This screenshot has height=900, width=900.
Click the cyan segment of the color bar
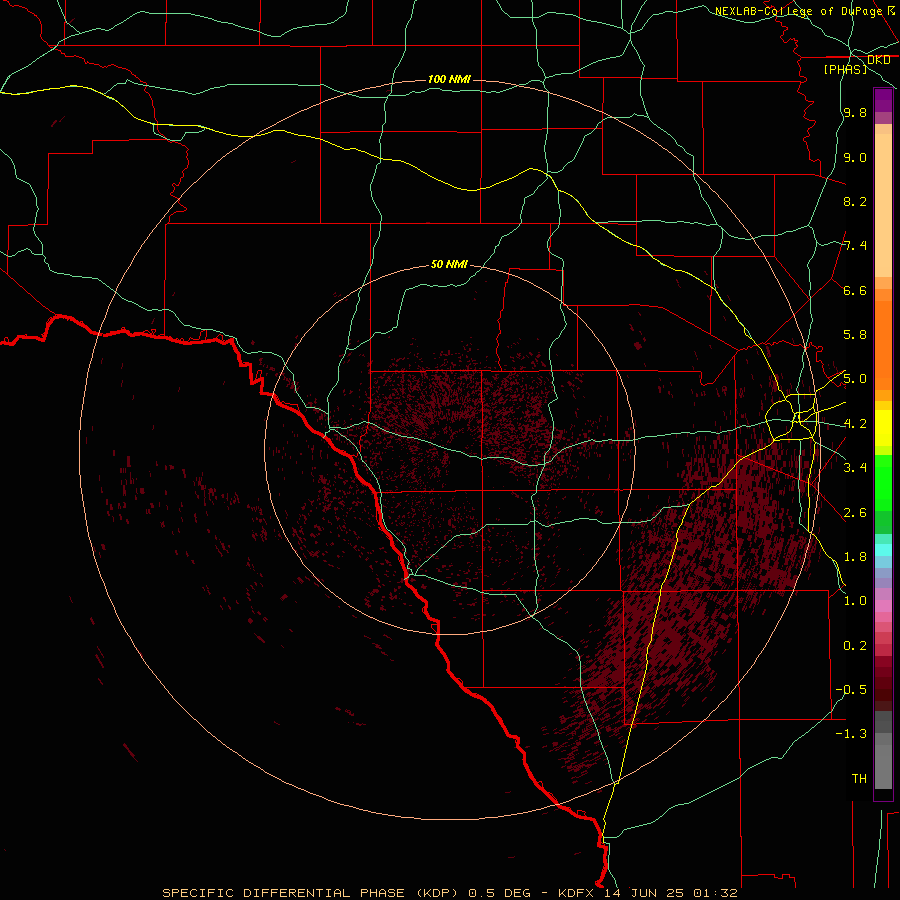tap(883, 550)
